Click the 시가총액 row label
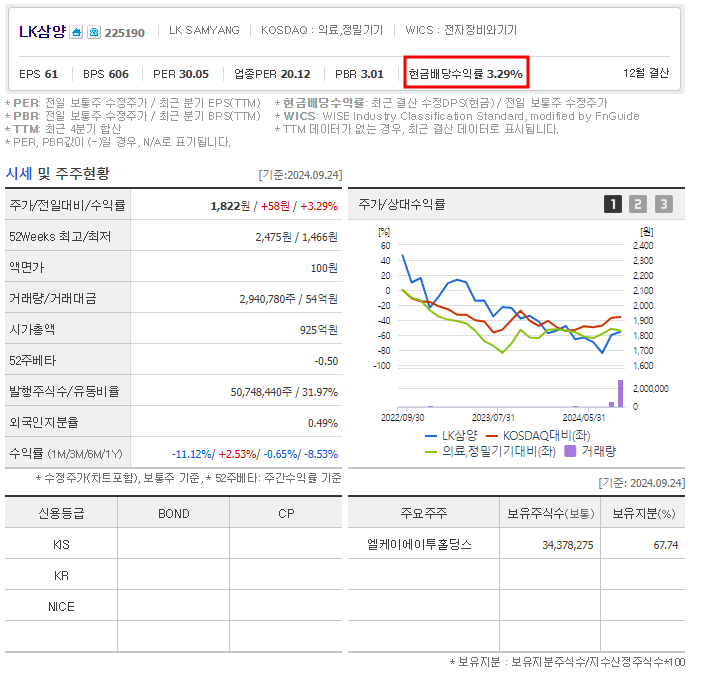The width and height of the screenshot is (701, 680). click(32, 329)
